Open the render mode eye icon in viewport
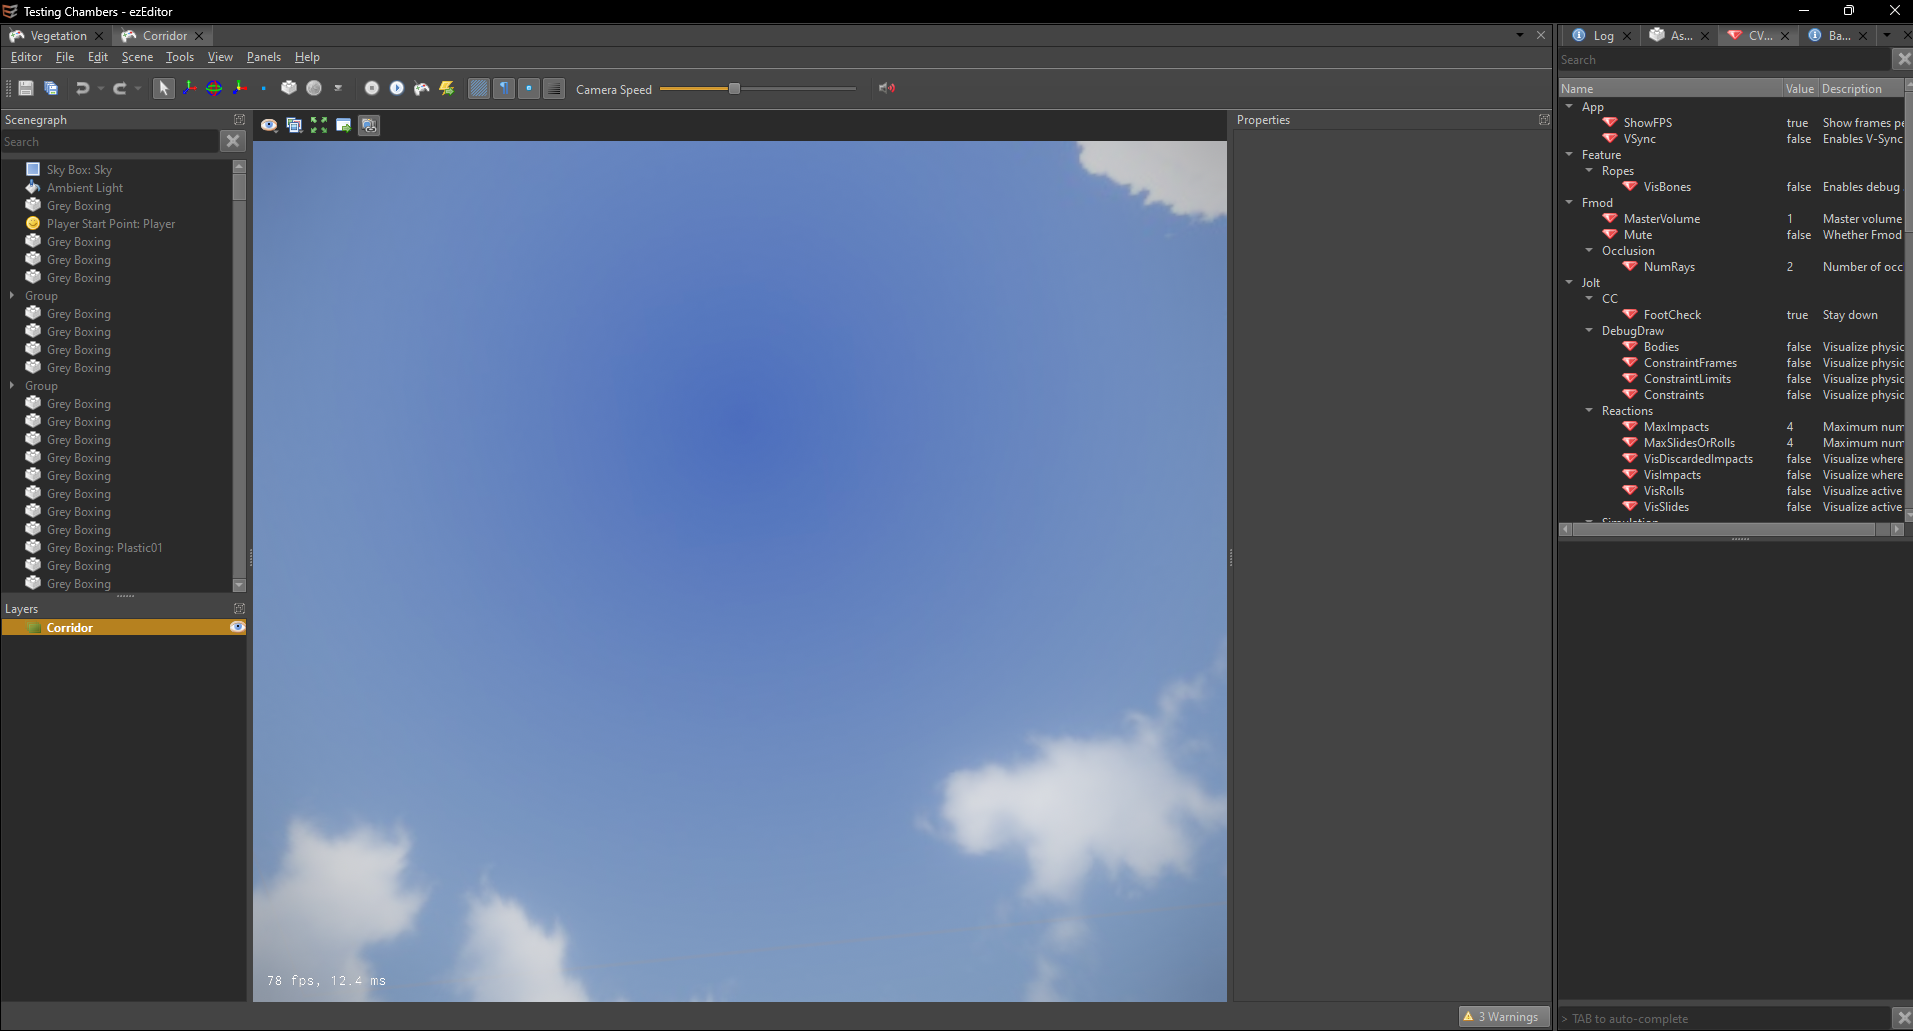 coord(268,125)
